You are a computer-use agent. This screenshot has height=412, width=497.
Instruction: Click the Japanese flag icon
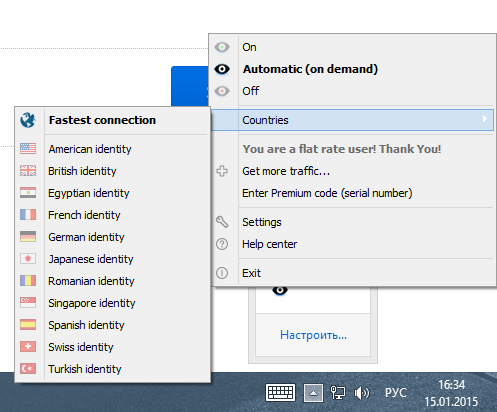pyautogui.click(x=28, y=259)
